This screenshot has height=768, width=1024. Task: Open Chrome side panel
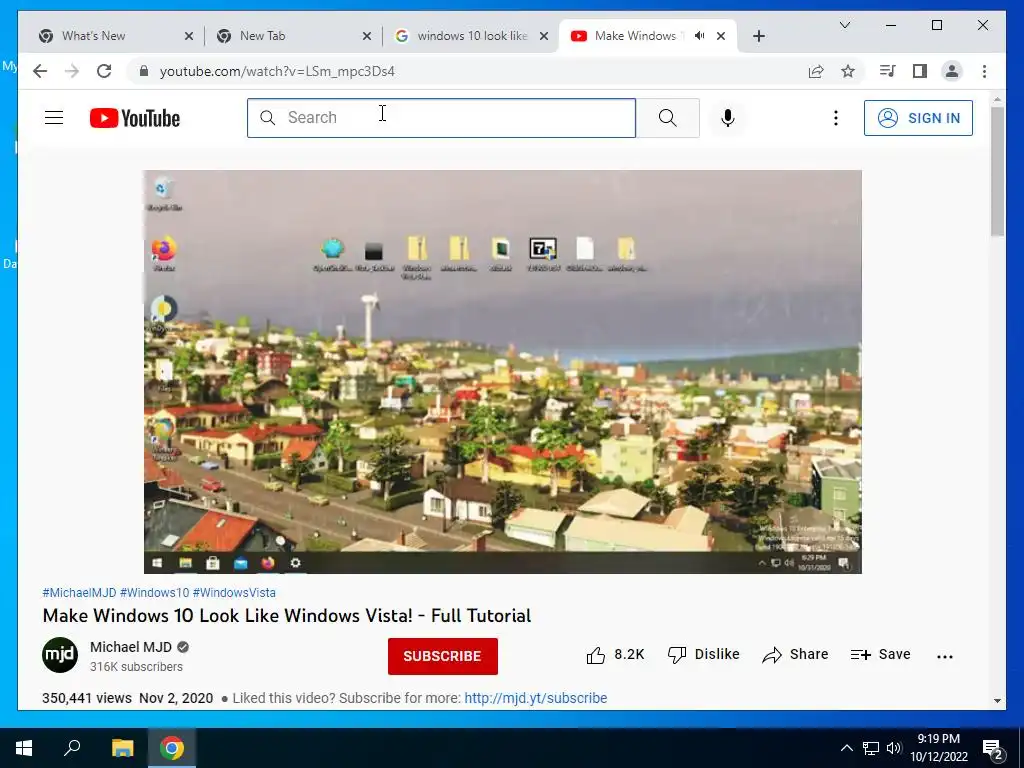[x=920, y=71]
